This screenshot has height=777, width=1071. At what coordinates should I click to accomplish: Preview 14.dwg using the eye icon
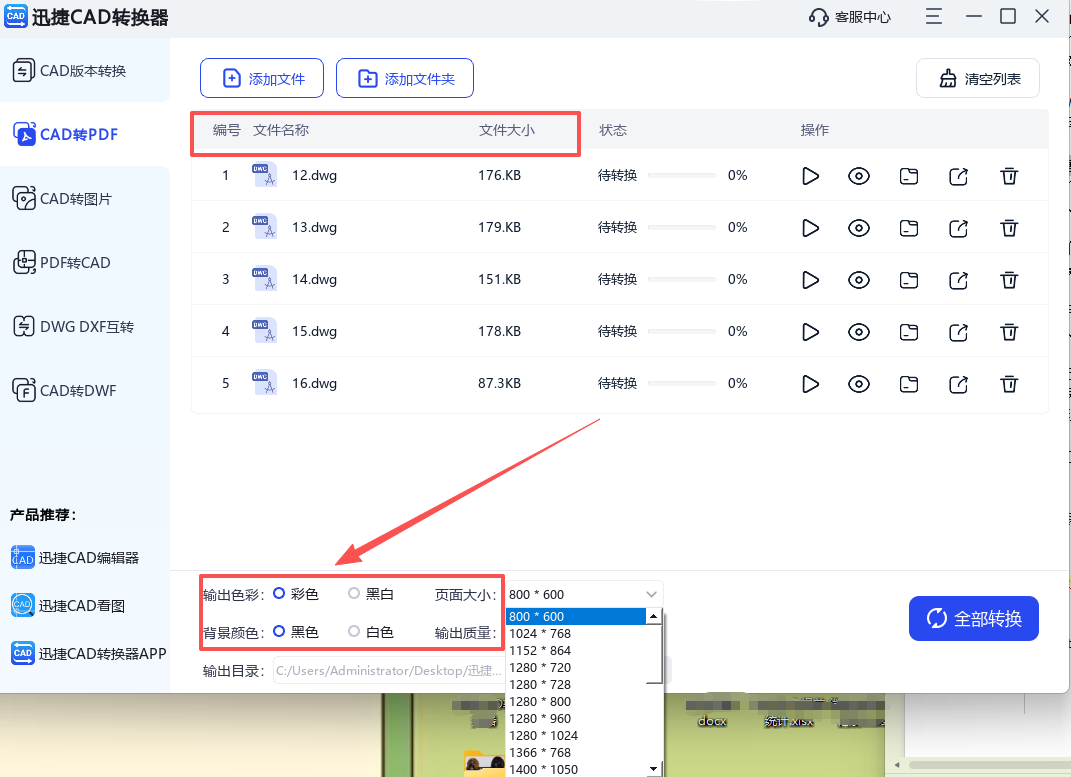coord(859,280)
